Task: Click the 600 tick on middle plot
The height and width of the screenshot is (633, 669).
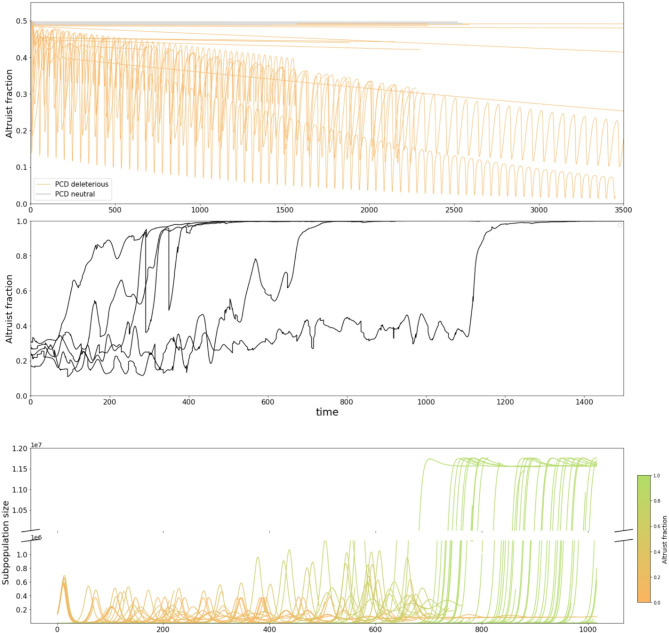Action: coord(268,402)
